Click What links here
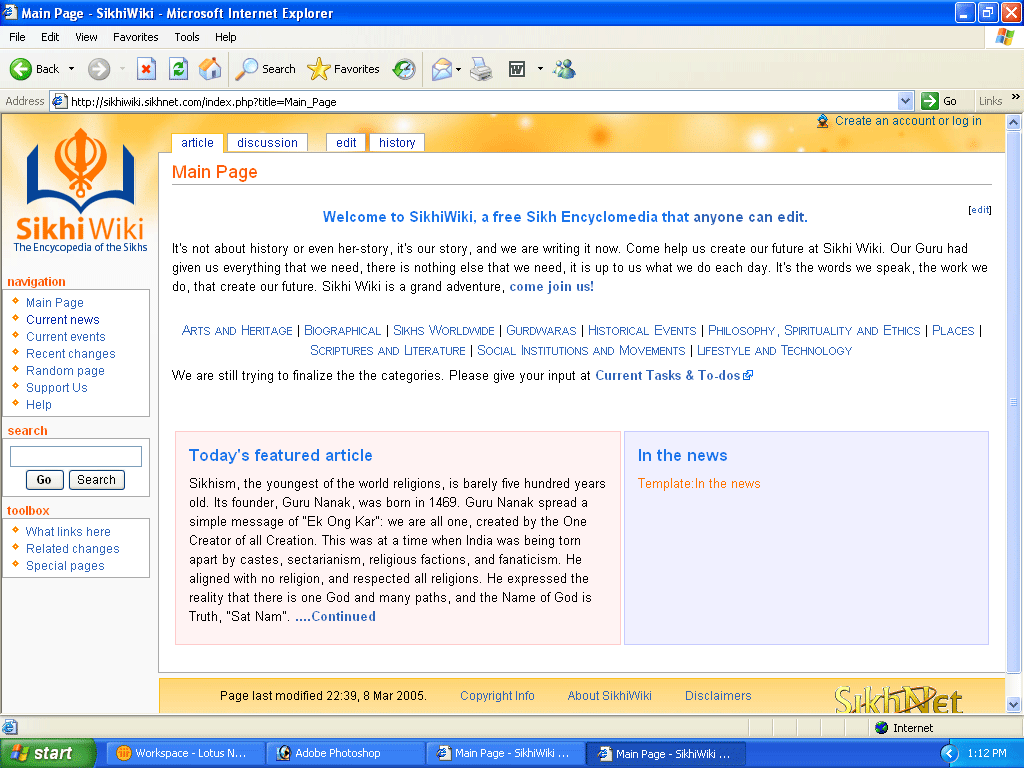The image size is (1024, 768). coord(68,532)
